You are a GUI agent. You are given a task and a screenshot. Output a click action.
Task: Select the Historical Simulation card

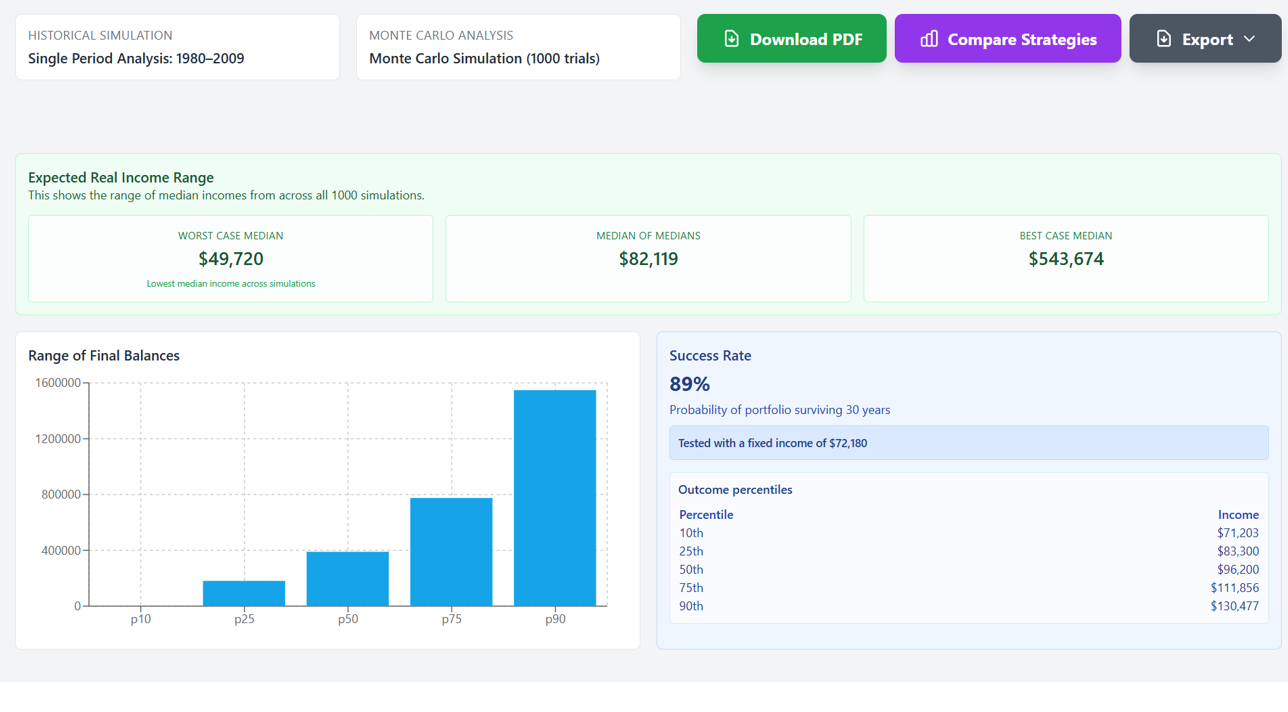[177, 47]
